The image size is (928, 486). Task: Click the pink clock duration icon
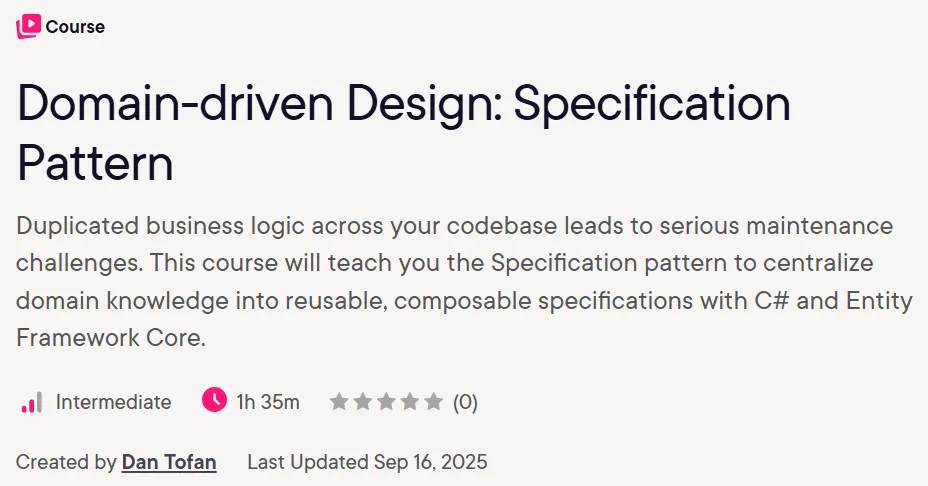(x=214, y=400)
